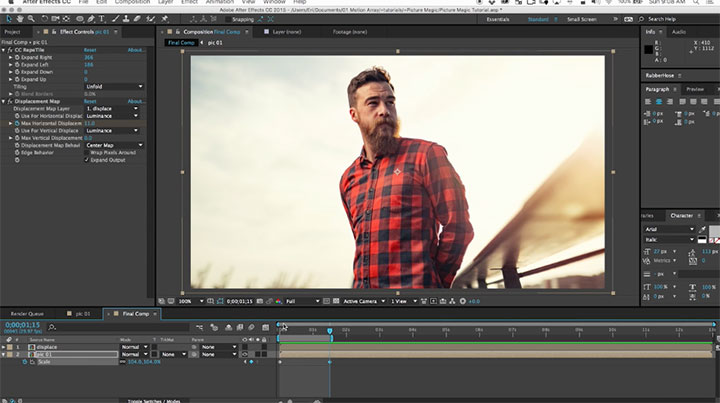This screenshot has width=720, height=403.
Task: Switch to the pic 01 timeline tab
Action: point(83,314)
